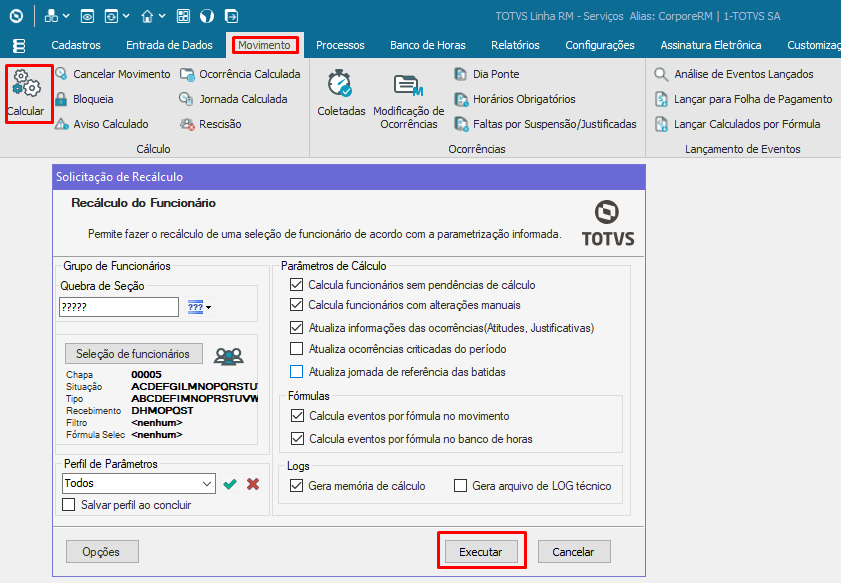Click the Executar button
Image resolution: width=841 pixels, height=583 pixels.
click(481, 551)
